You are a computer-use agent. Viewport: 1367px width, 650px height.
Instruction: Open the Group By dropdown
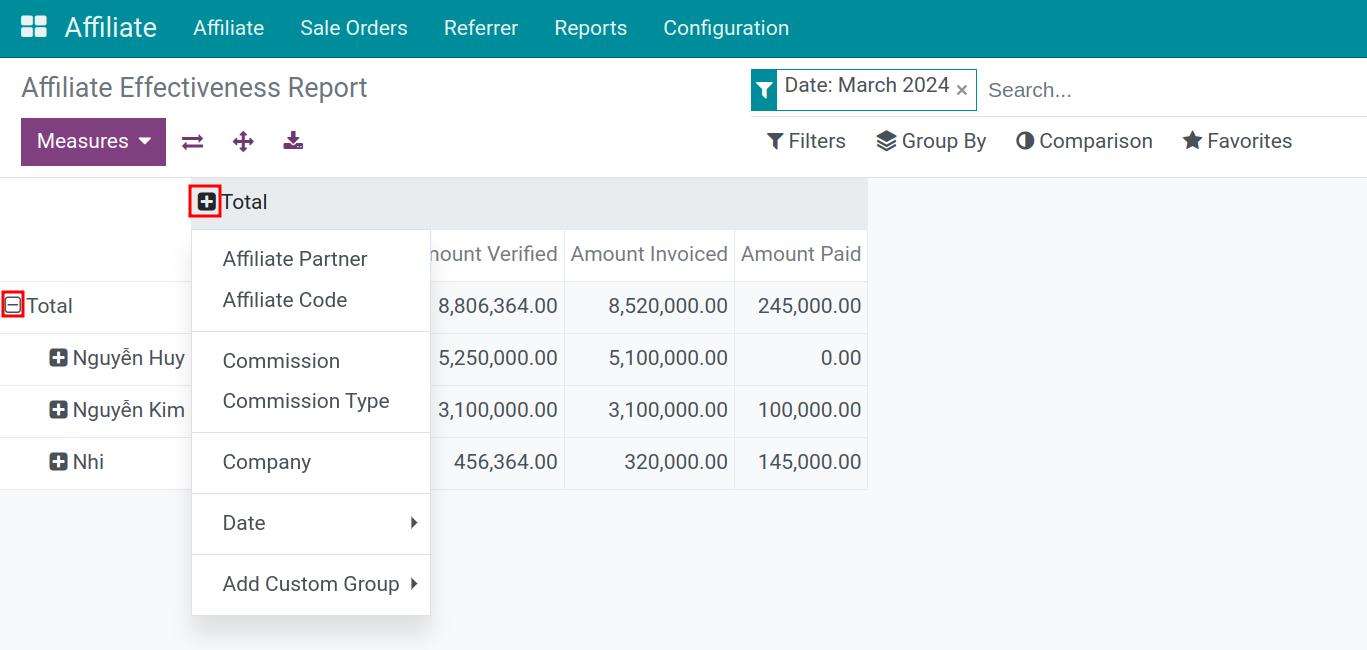tap(931, 141)
